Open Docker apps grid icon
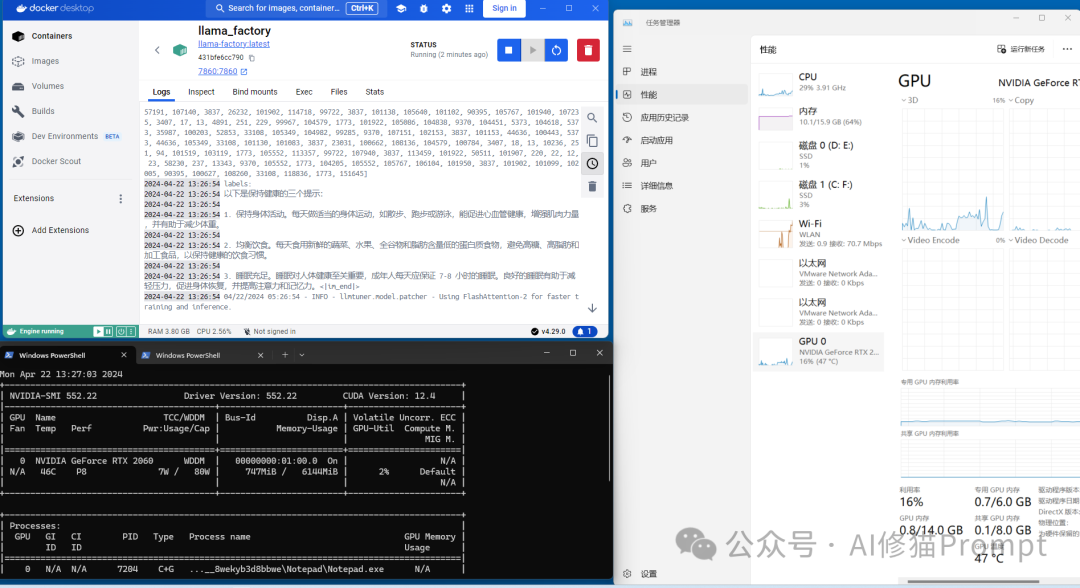Image resolution: width=1080 pixels, height=588 pixels. pos(469,8)
